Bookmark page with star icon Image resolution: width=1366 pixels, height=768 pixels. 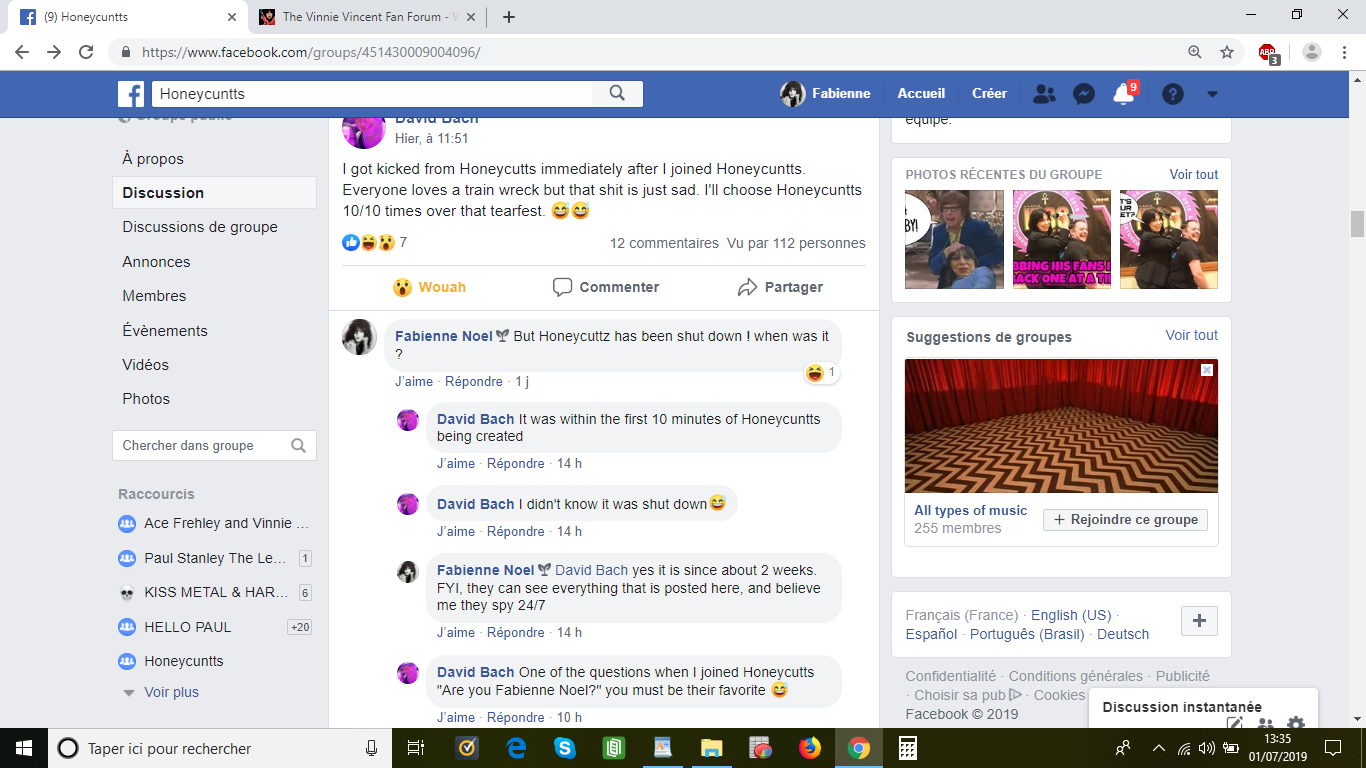1227,52
